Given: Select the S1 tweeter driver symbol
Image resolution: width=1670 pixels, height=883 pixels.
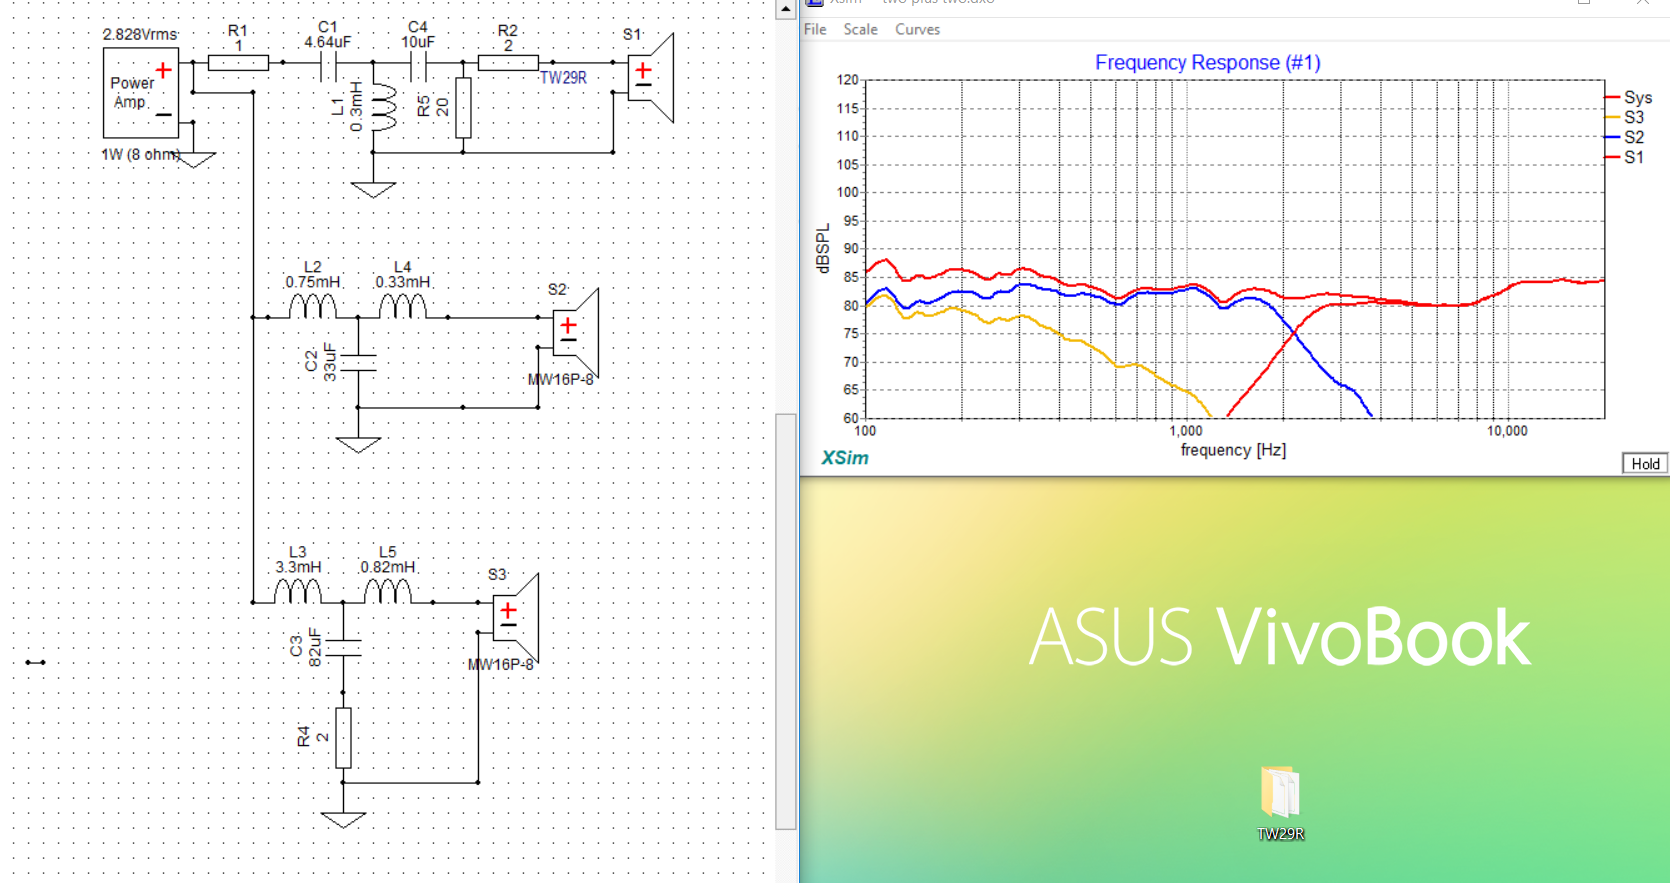Looking at the screenshot, I should [651, 78].
